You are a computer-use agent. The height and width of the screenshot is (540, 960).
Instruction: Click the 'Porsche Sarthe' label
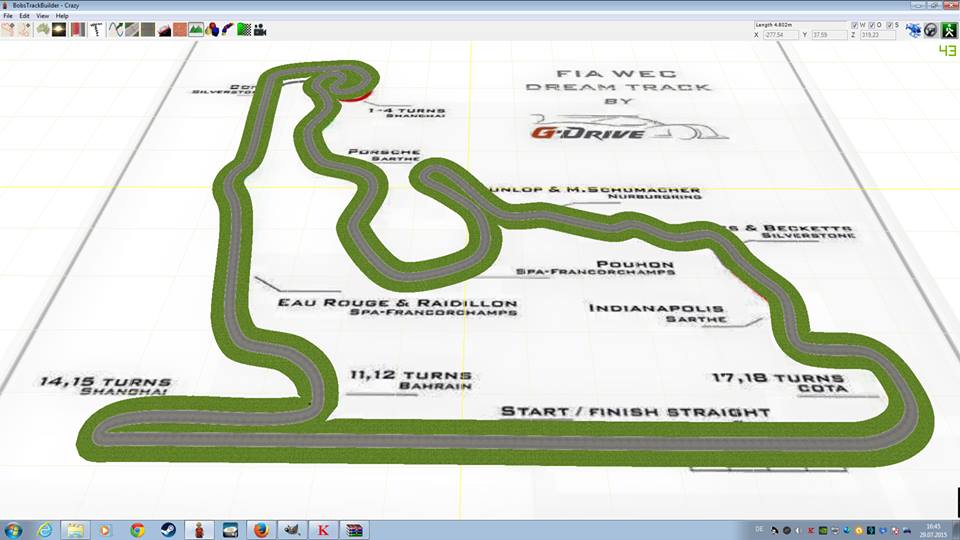(x=384, y=154)
